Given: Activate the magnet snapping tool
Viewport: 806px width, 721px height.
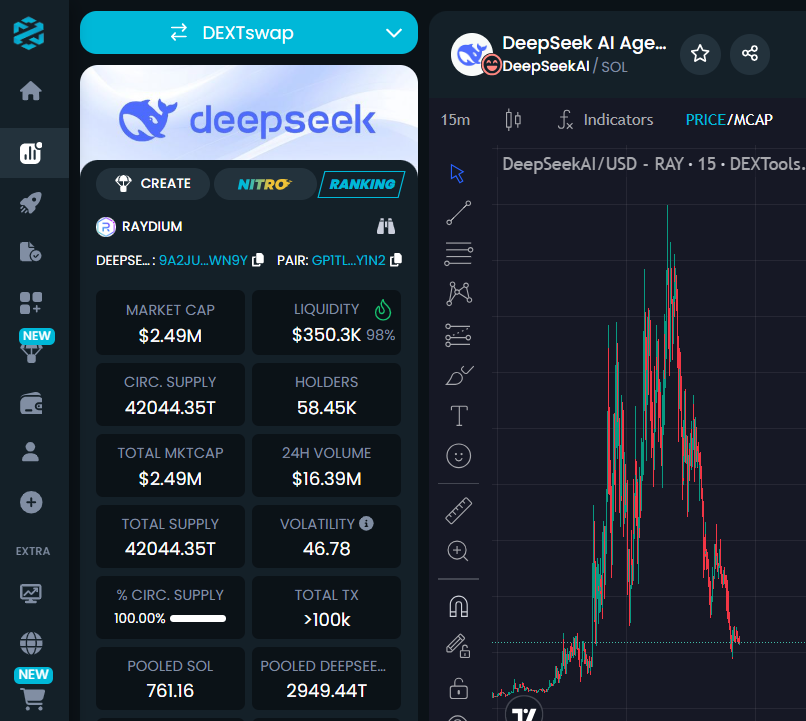Looking at the screenshot, I should click(x=458, y=604).
